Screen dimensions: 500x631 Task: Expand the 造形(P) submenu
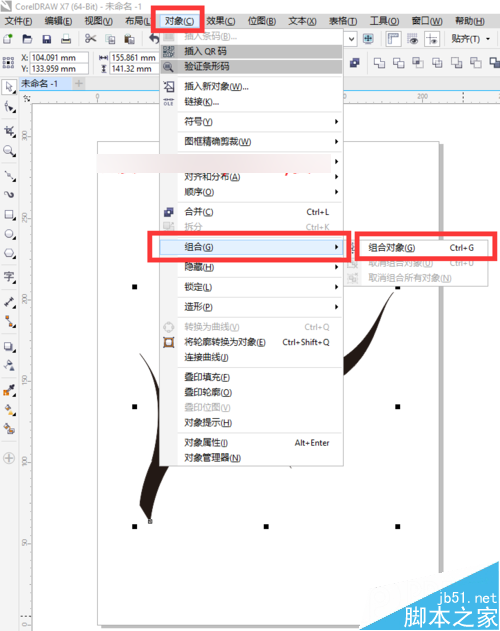pyautogui.click(x=260, y=307)
